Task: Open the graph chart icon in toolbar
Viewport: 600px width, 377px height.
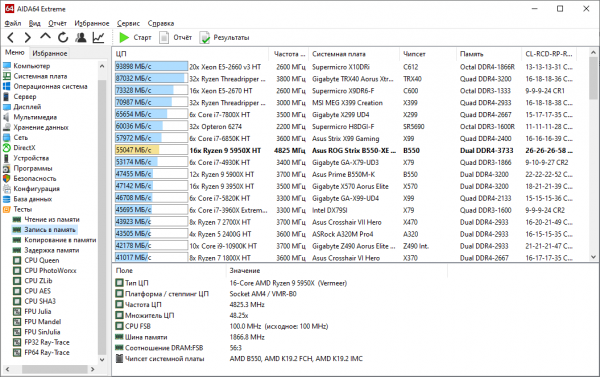Action: click(98, 38)
